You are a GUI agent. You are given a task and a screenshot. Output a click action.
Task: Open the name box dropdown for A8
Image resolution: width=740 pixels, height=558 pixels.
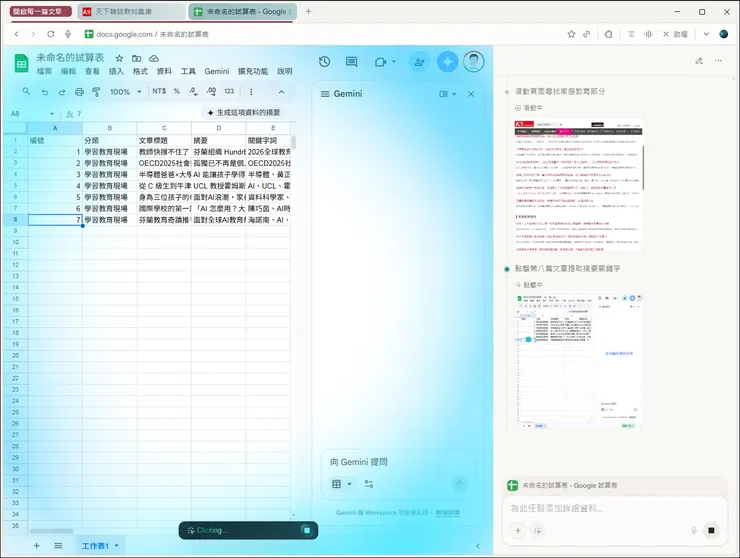coord(52,114)
